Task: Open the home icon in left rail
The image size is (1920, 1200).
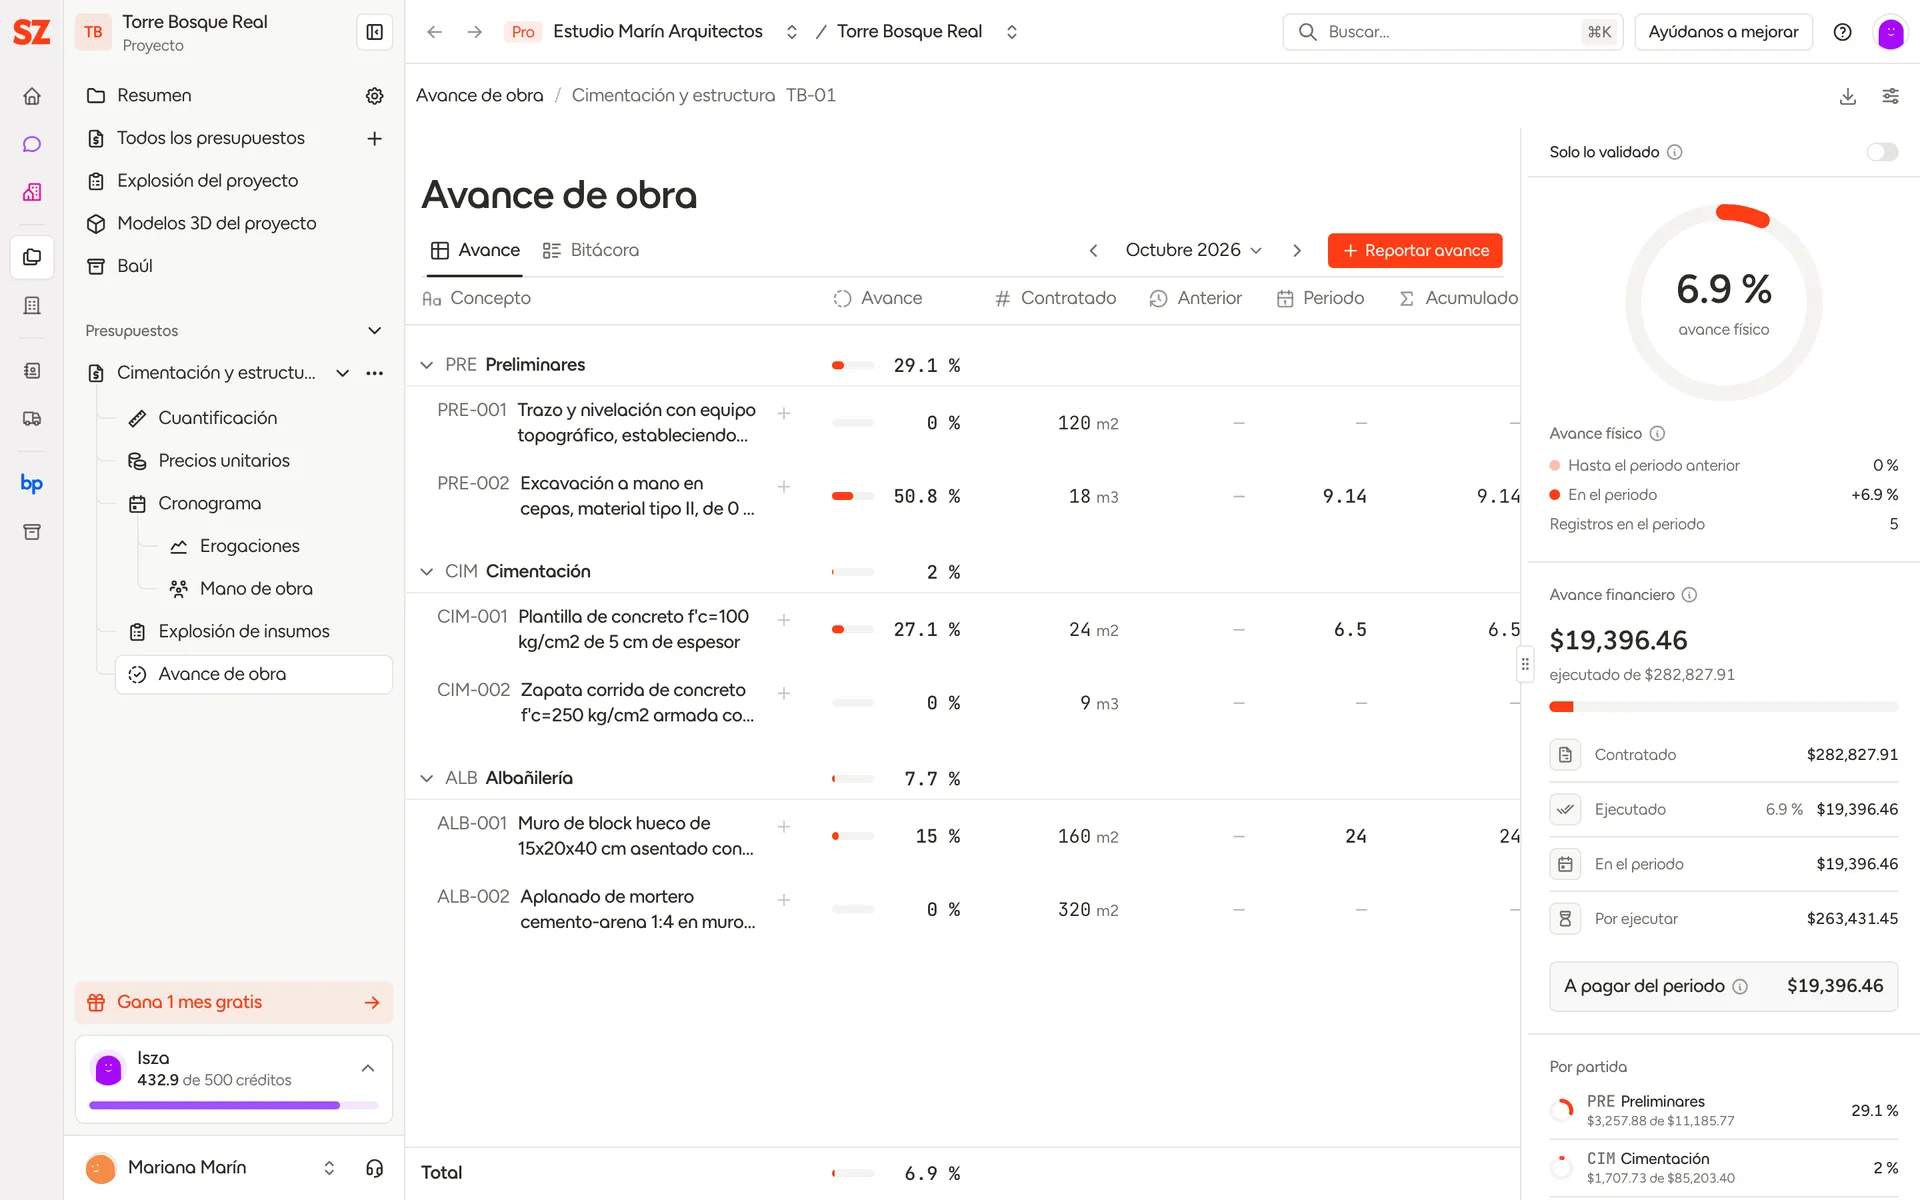Action: (x=32, y=96)
